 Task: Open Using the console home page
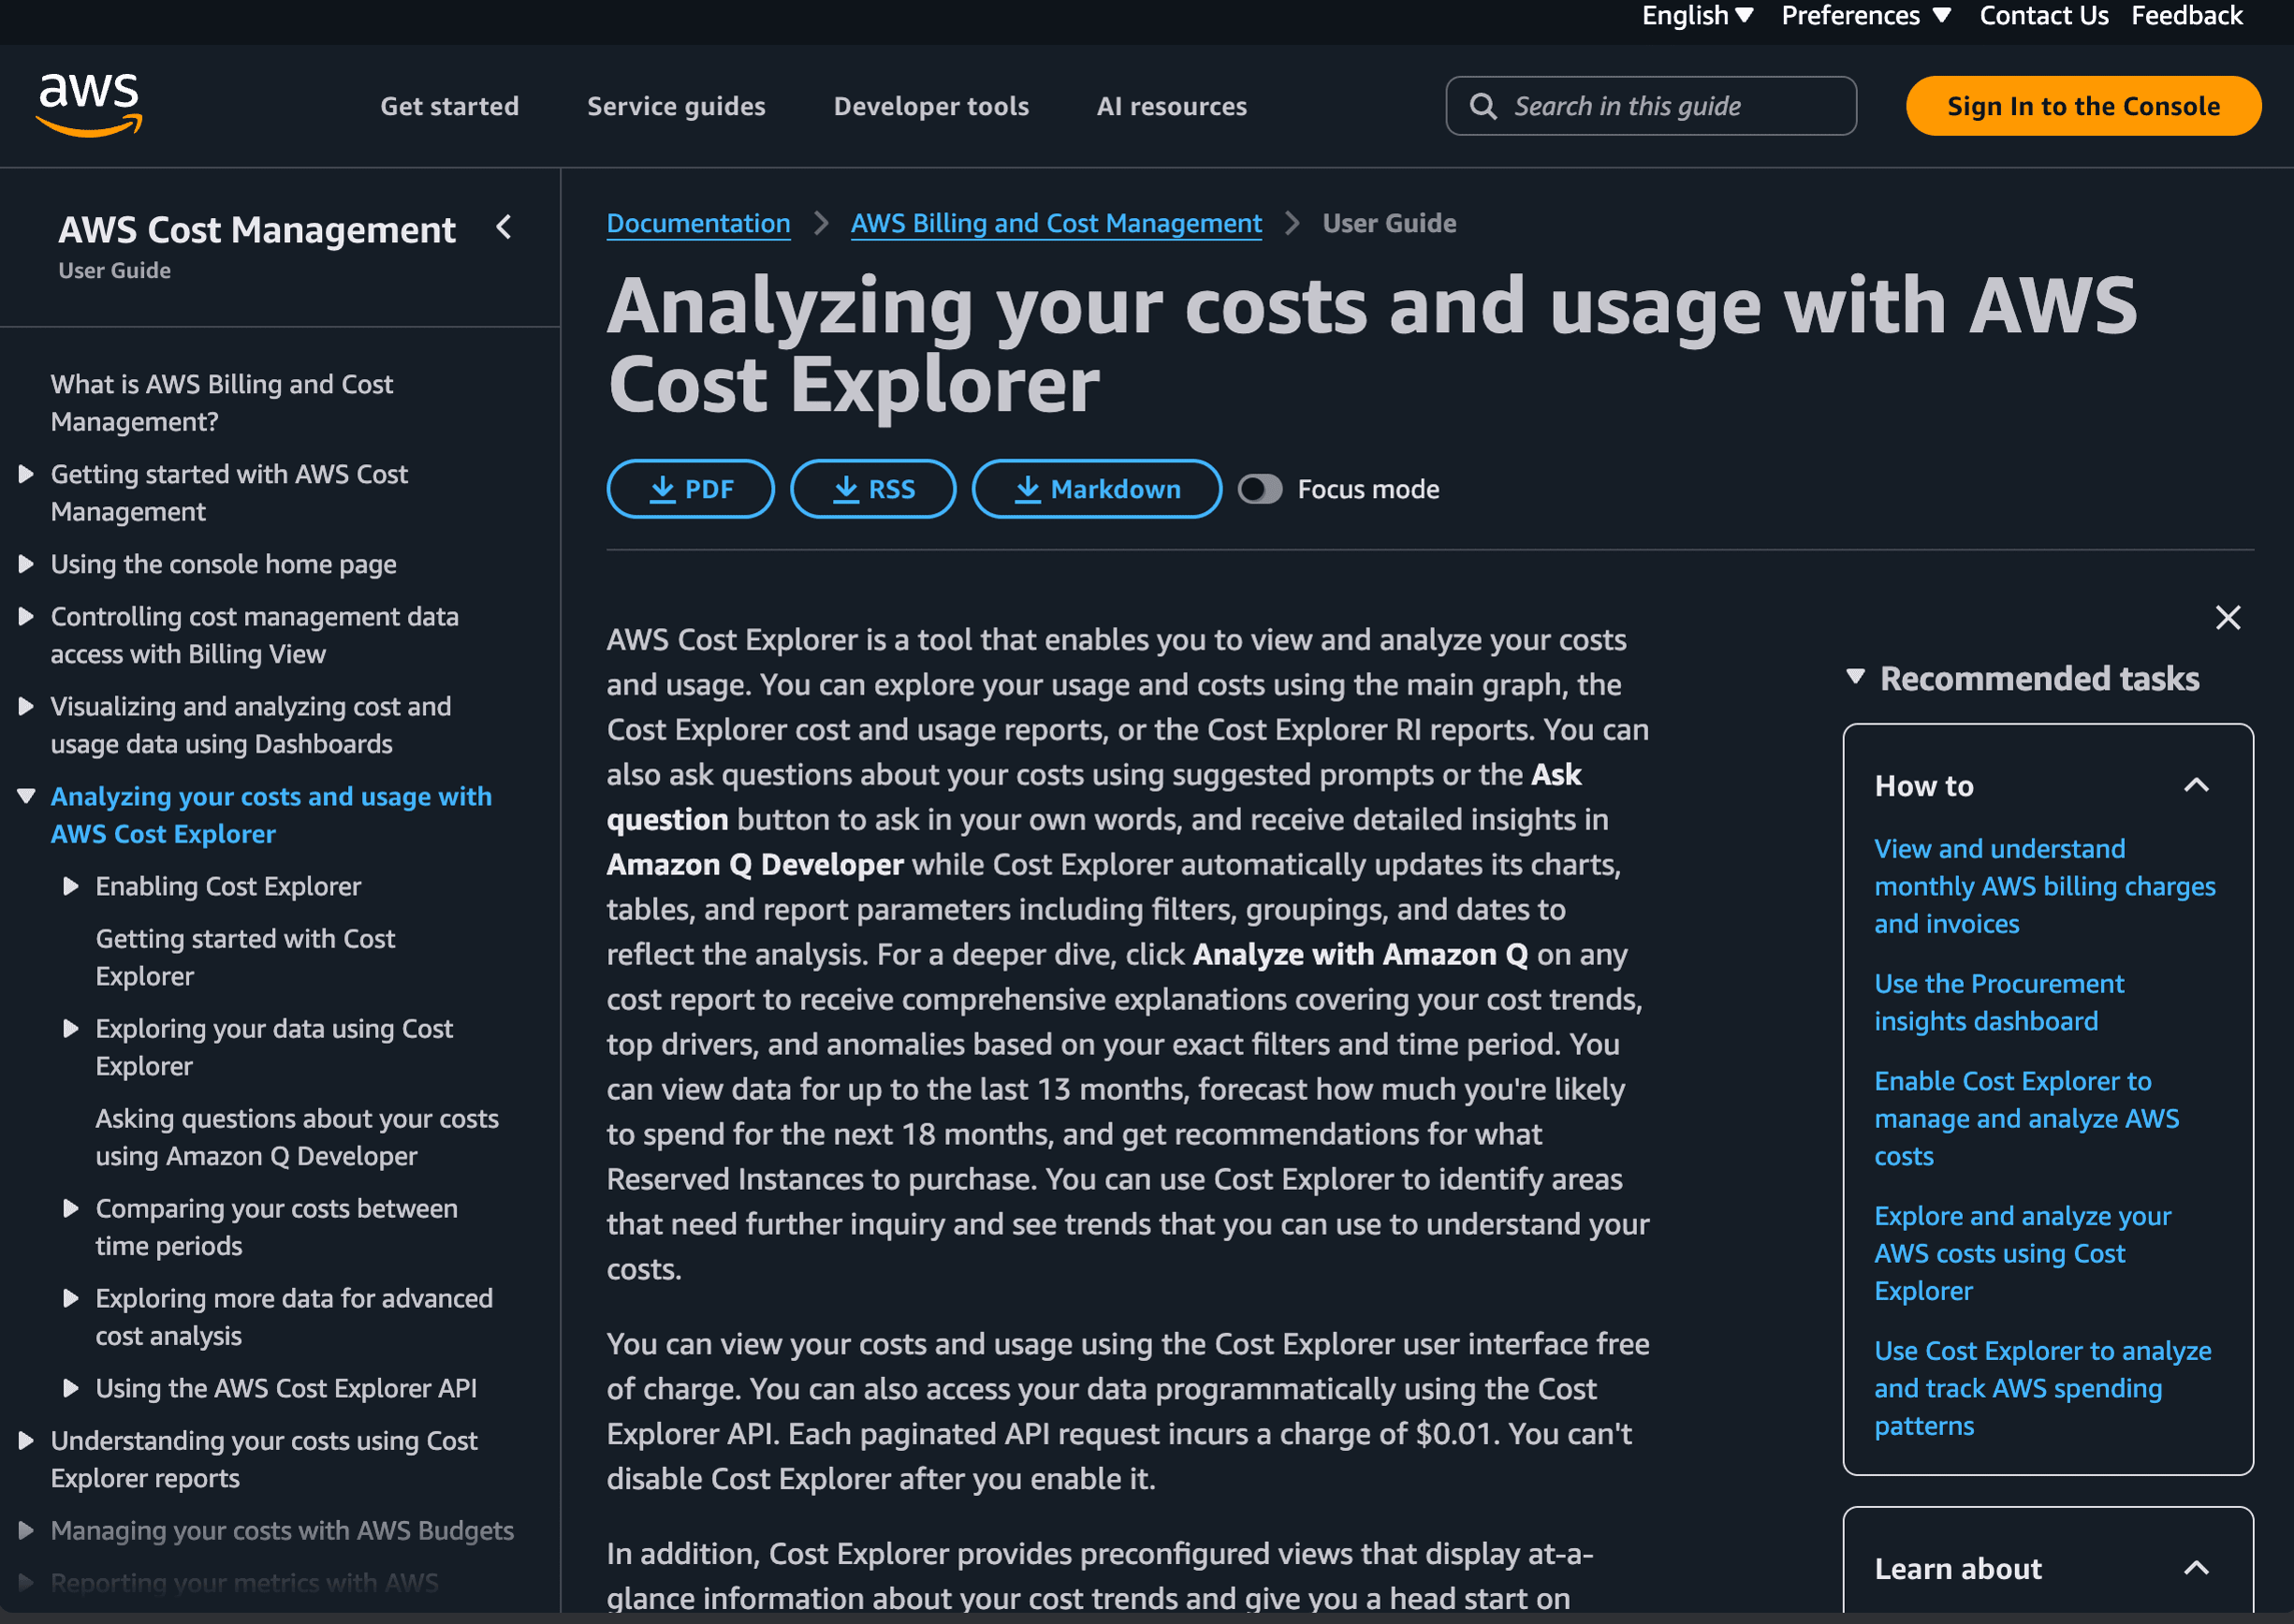[x=224, y=564]
